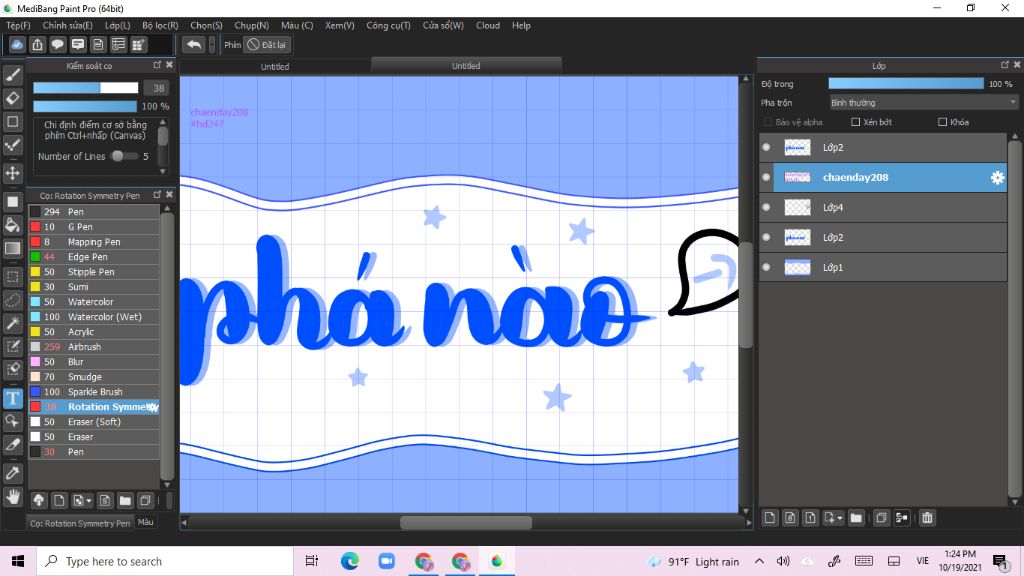Viewport: 1024px width, 576px height.
Task: Activate the rectangular Select tool
Action: [x=12, y=276]
